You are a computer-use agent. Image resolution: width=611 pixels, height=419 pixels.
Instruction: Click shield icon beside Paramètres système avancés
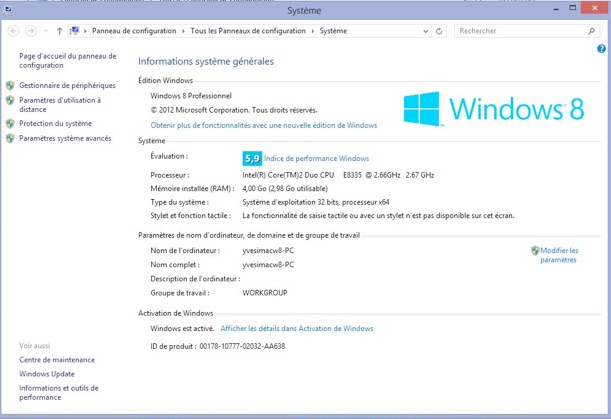pos(10,138)
